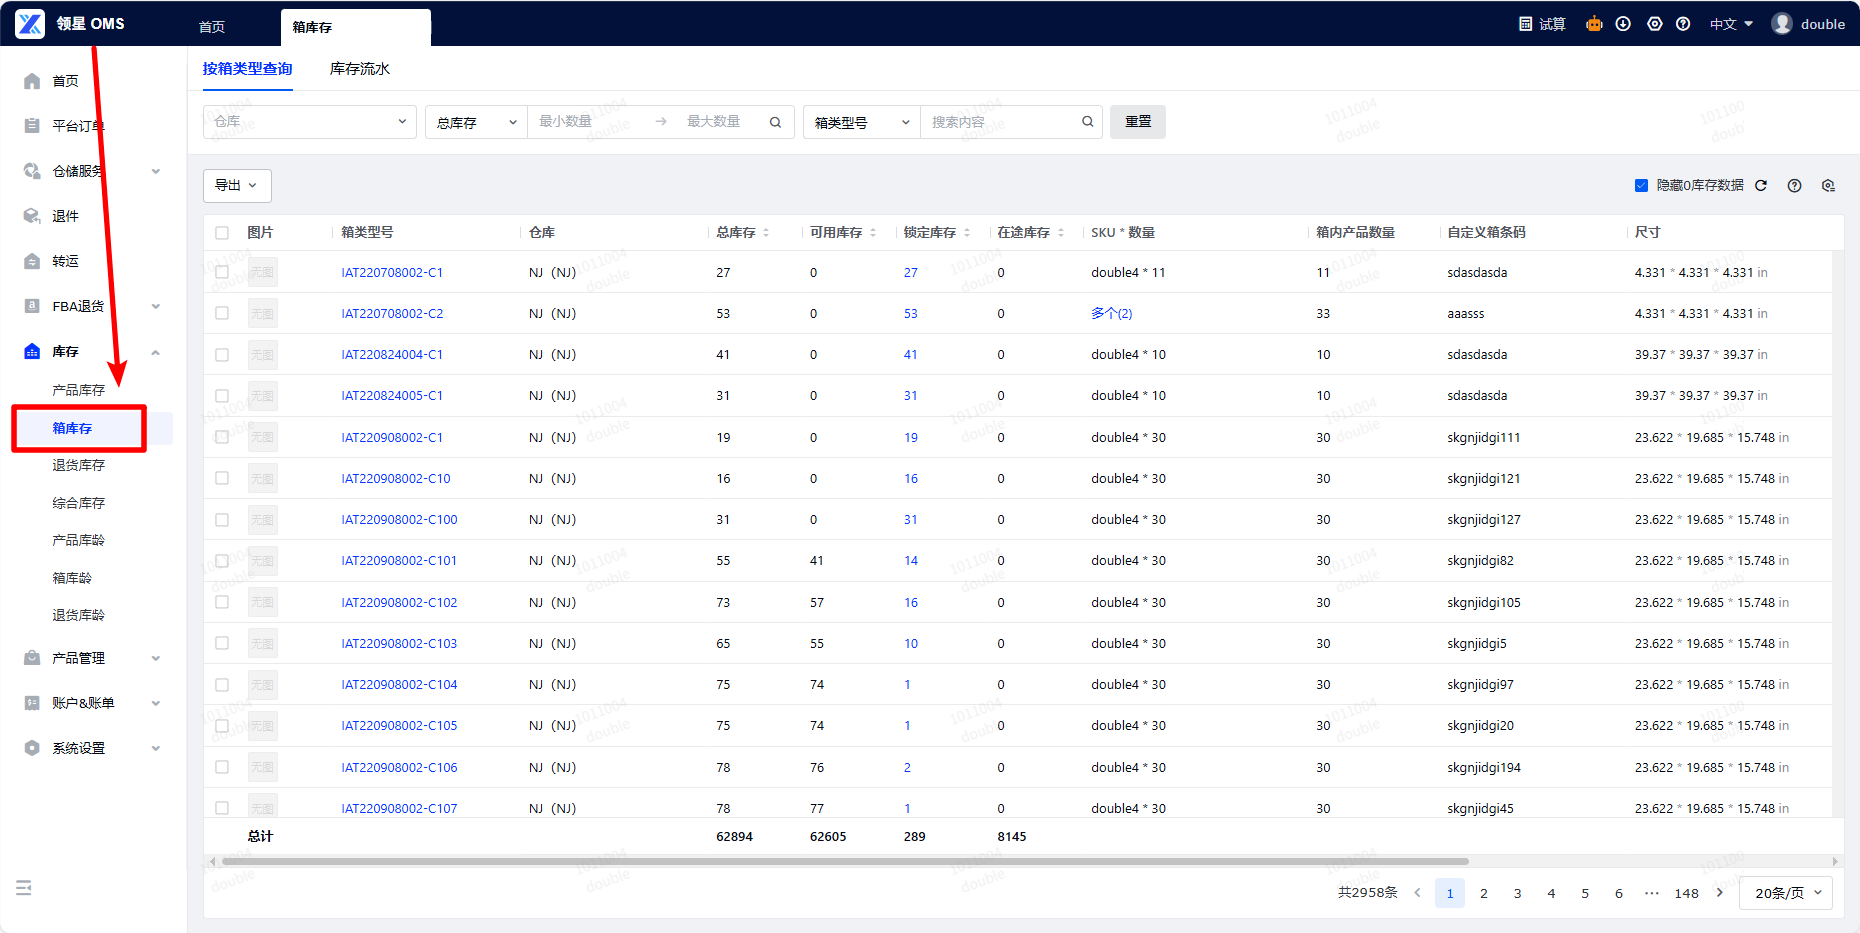1860x933 pixels.
Task: Check the row checkbox for IAT220708002-C2
Action: coord(222,314)
